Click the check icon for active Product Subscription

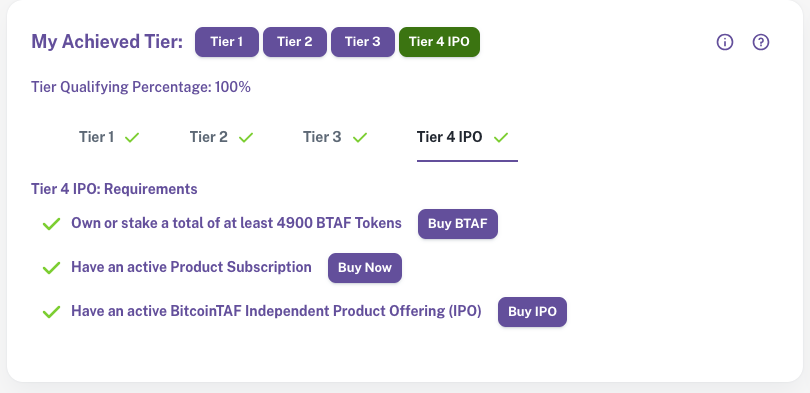click(51, 268)
